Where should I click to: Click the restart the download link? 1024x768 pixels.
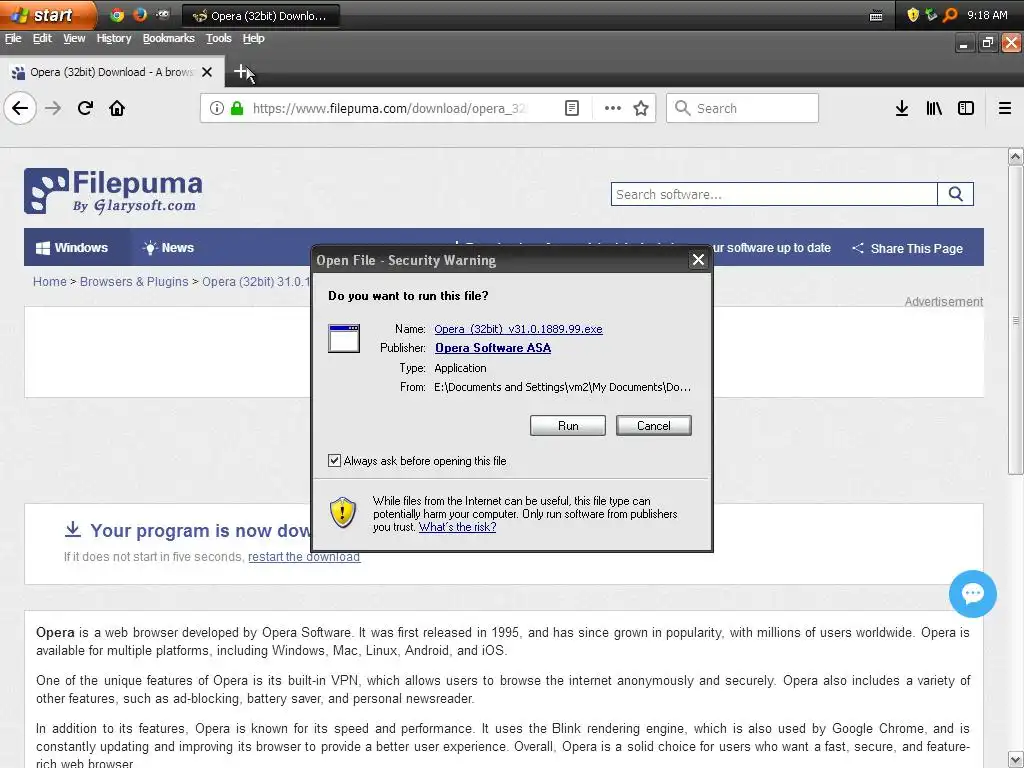tap(304, 556)
